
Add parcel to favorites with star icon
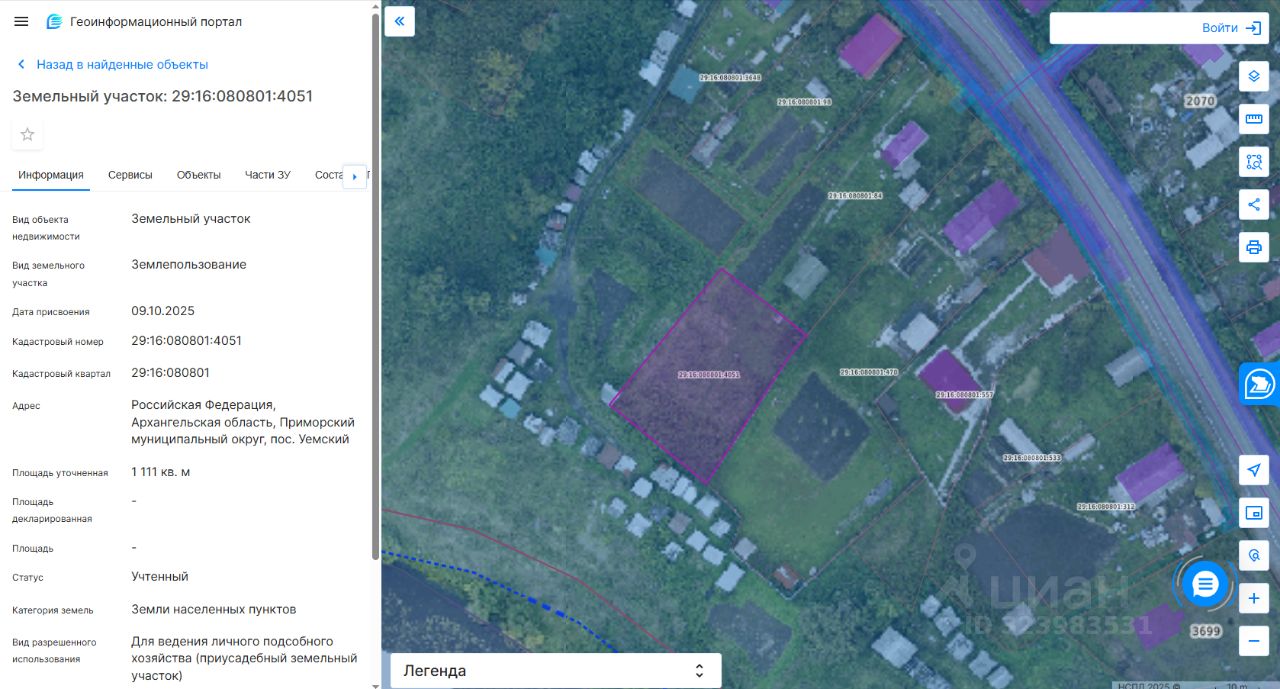(27, 134)
